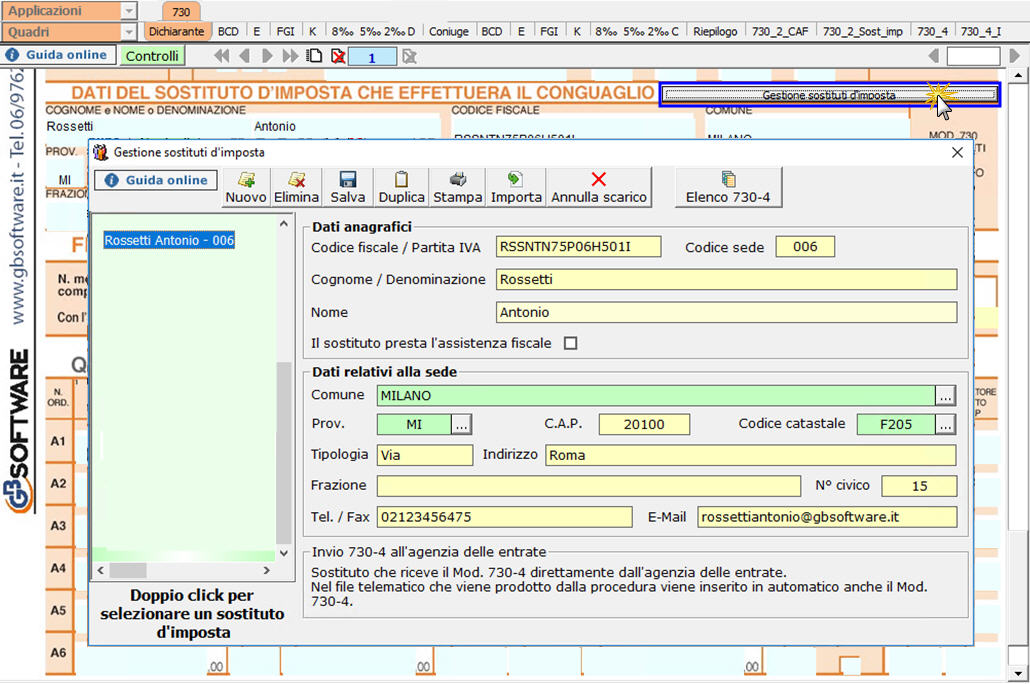The image size is (1030, 684).
Task: Add a new page with the blank page icon
Action: 315,57
